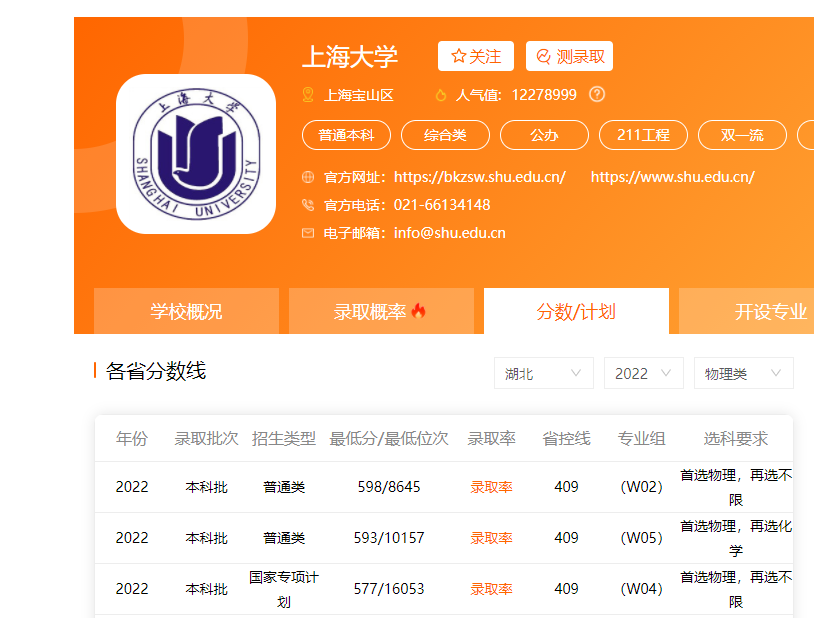Image resolution: width=814 pixels, height=618 pixels.
Task: Click the 上海大学 university title
Action: point(350,57)
